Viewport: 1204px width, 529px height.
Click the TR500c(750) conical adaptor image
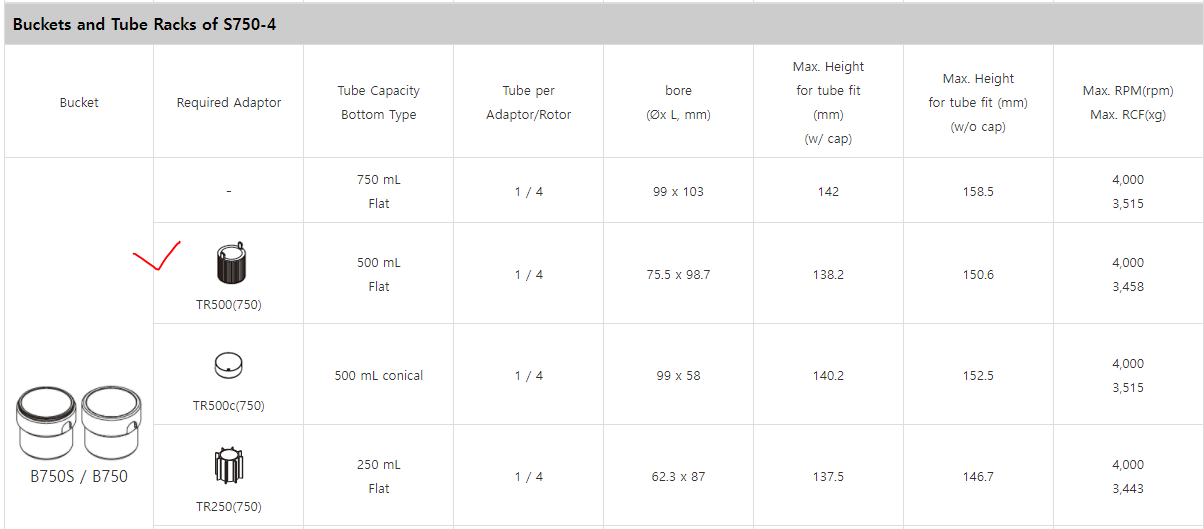229,366
